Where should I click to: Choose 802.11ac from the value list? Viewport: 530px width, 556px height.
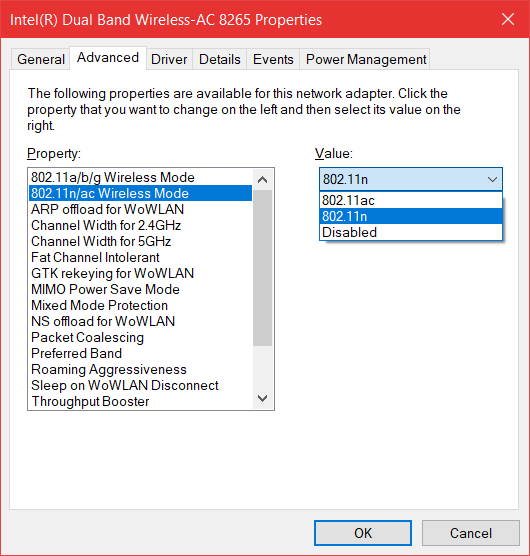click(x=411, y=200)
